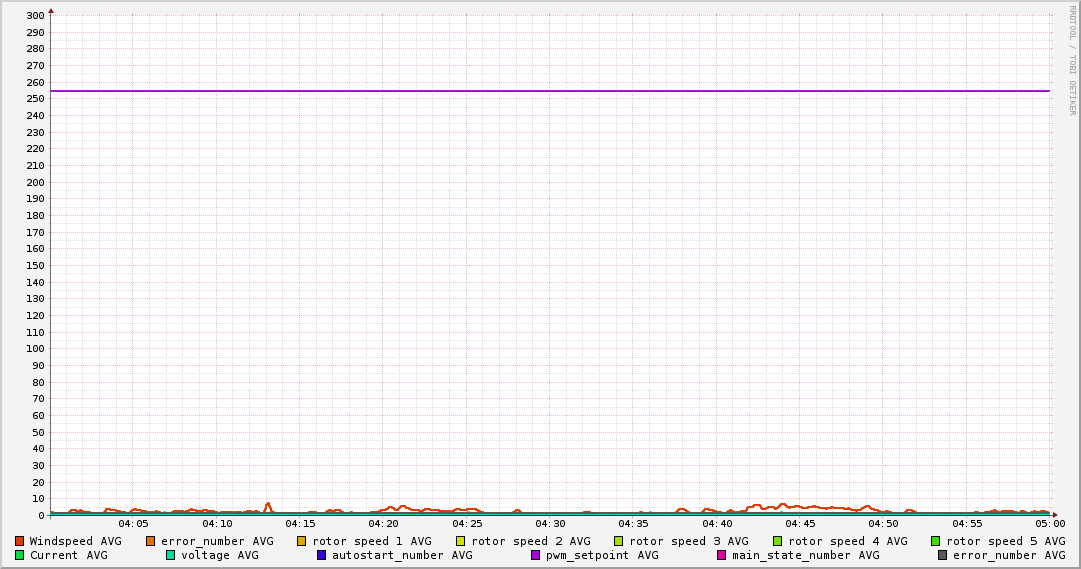The height and width of the screenshot is (569, 1081).
Task: Select the rotor speed 1 AVG legend label
Action: (x=372, y=541)
